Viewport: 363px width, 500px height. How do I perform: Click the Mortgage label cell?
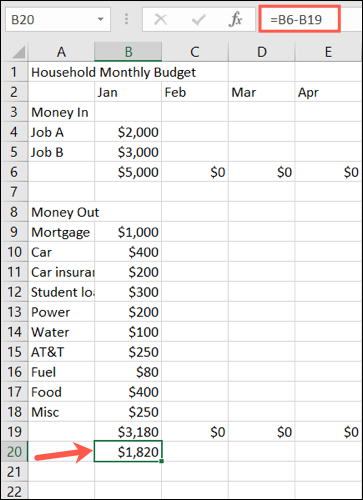[x=61, y=232]
